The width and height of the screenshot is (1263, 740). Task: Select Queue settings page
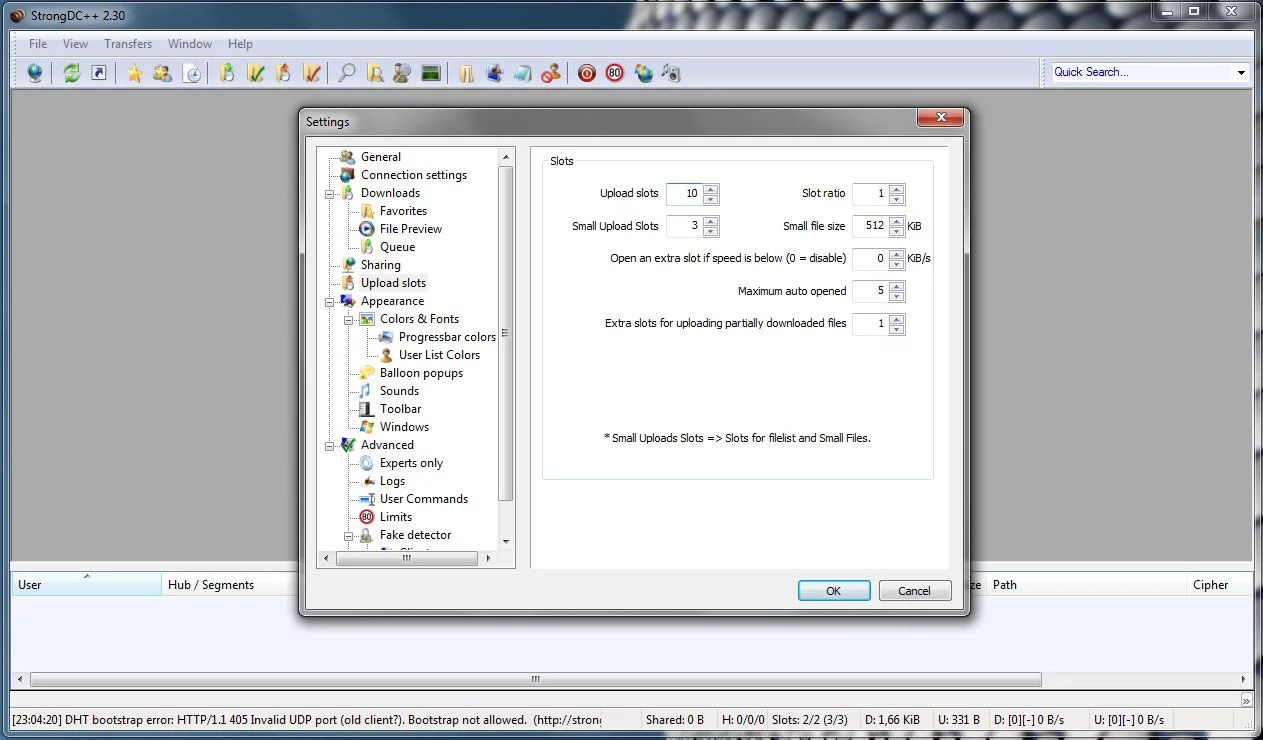397,247
